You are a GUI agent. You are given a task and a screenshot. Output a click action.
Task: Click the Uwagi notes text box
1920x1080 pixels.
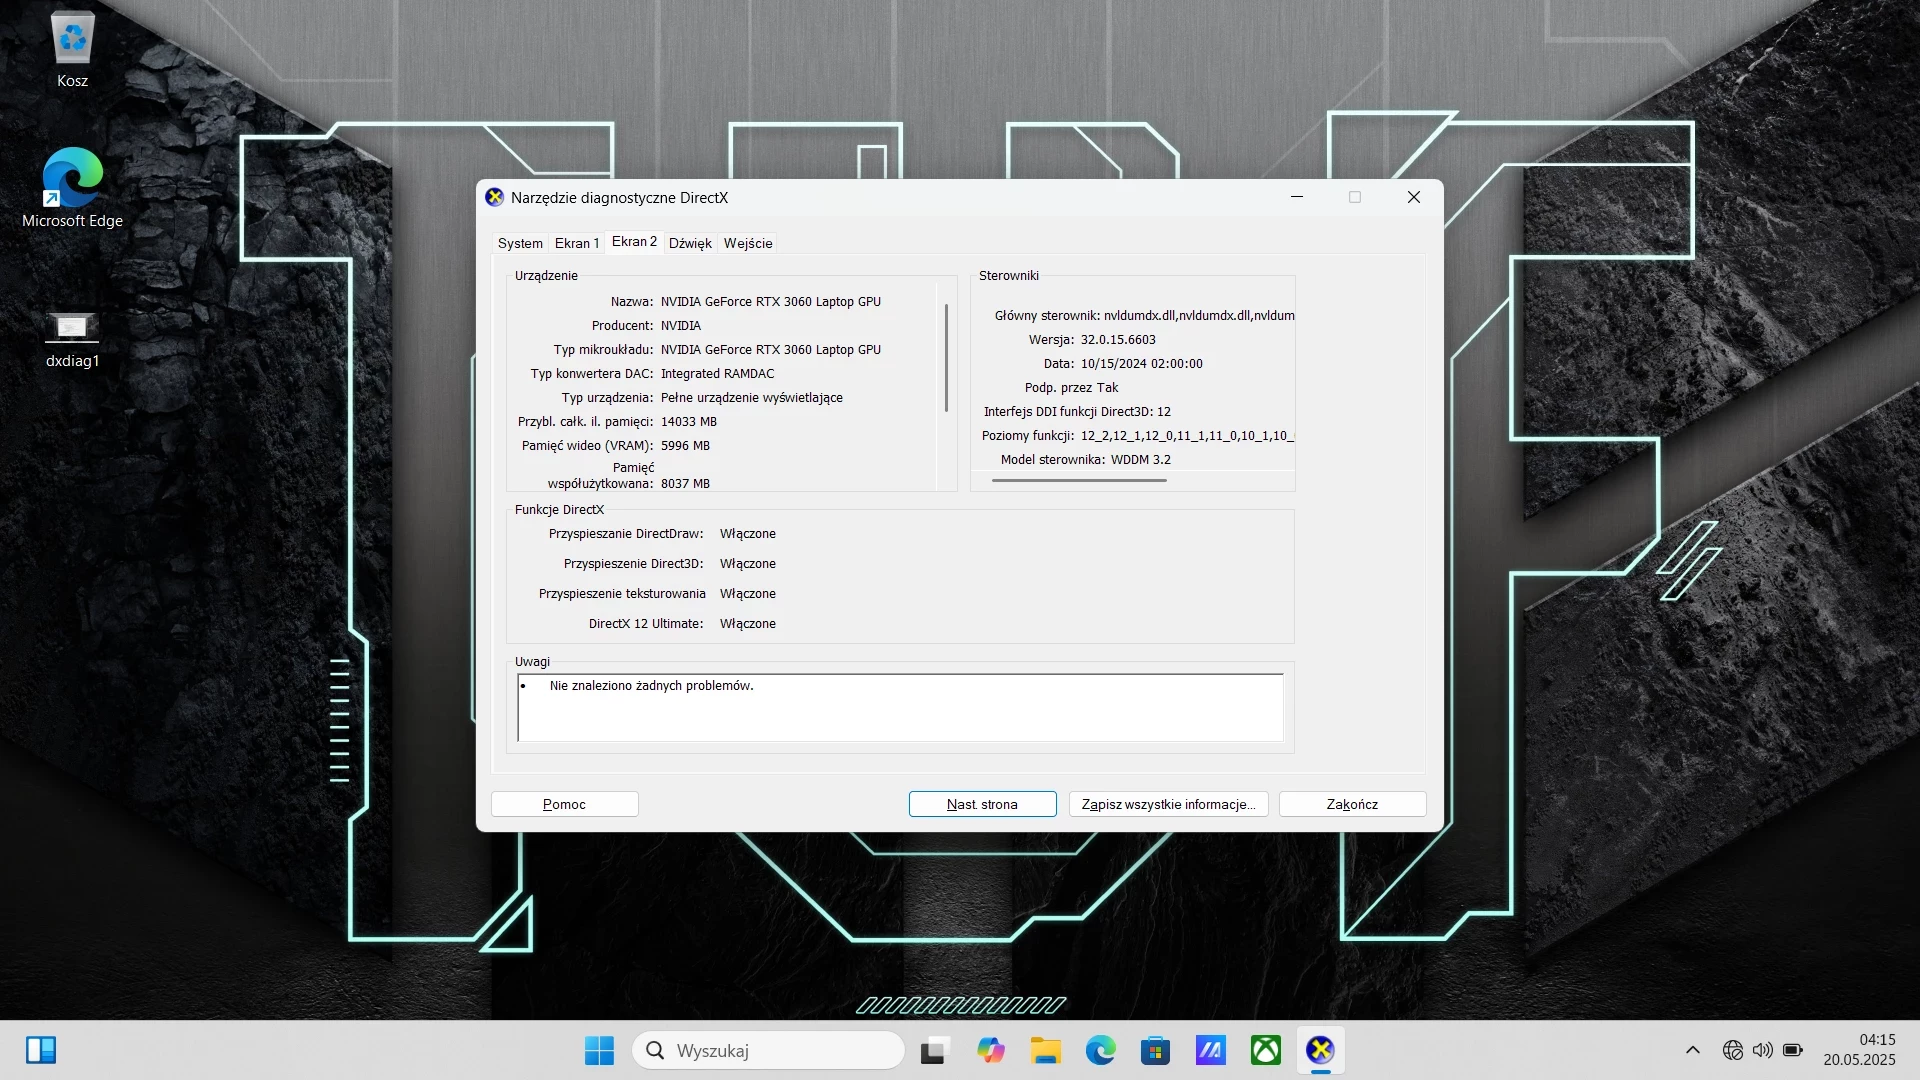tap(900, 707)
